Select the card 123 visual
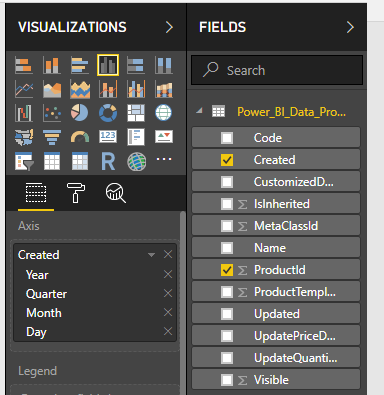 pos(108,137)
